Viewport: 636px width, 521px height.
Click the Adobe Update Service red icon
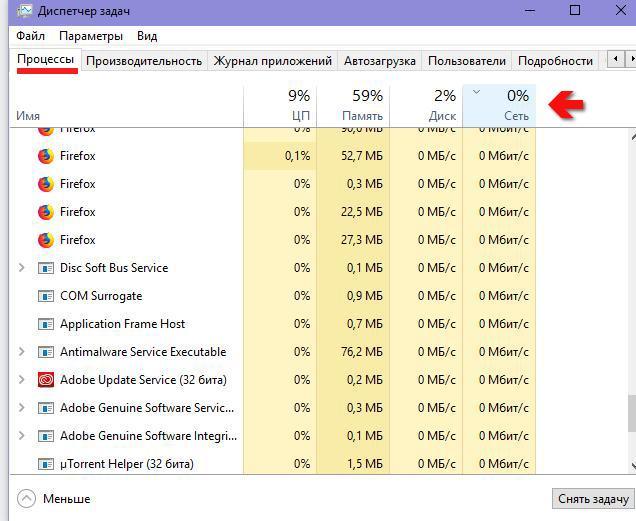(x=45, y=380)
